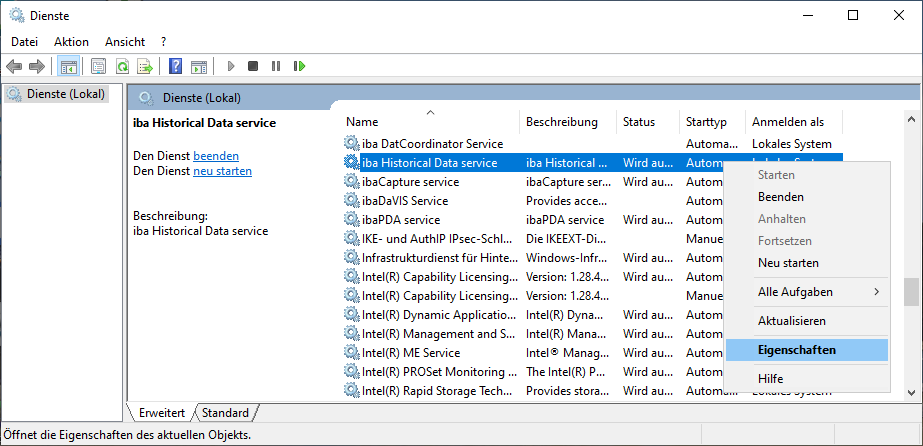Screen dimensions: 923x446
Task: Select Dienste (Lokal) in the left tree
Action: (x=62, y=94)
